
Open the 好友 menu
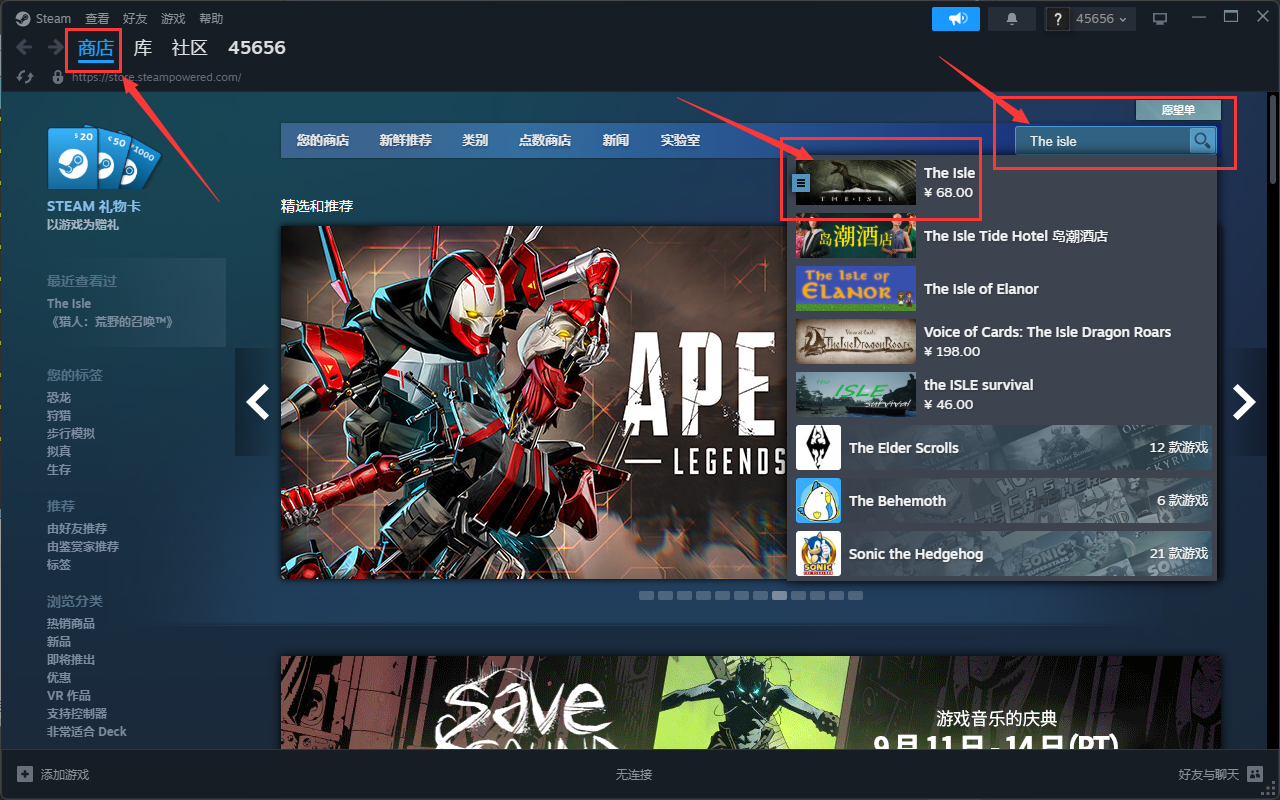point(135,18)
